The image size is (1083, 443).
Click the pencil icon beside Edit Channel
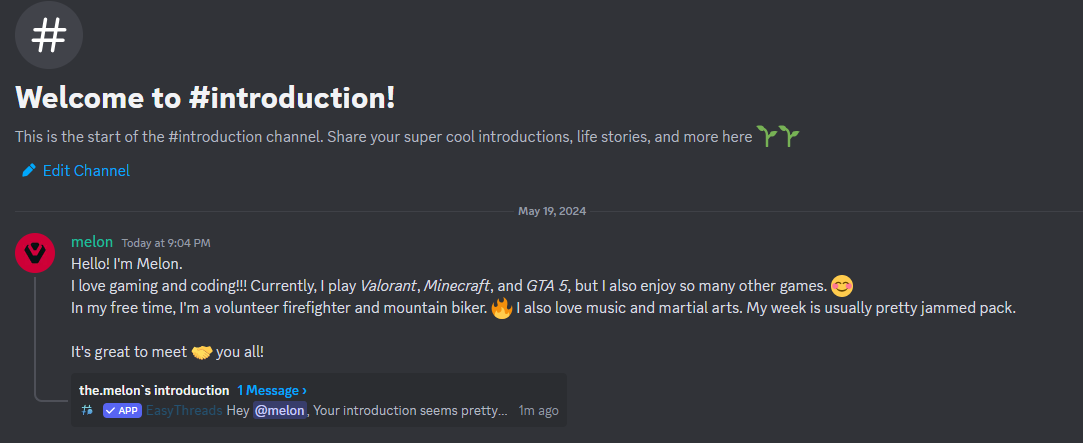click(29, 171)
